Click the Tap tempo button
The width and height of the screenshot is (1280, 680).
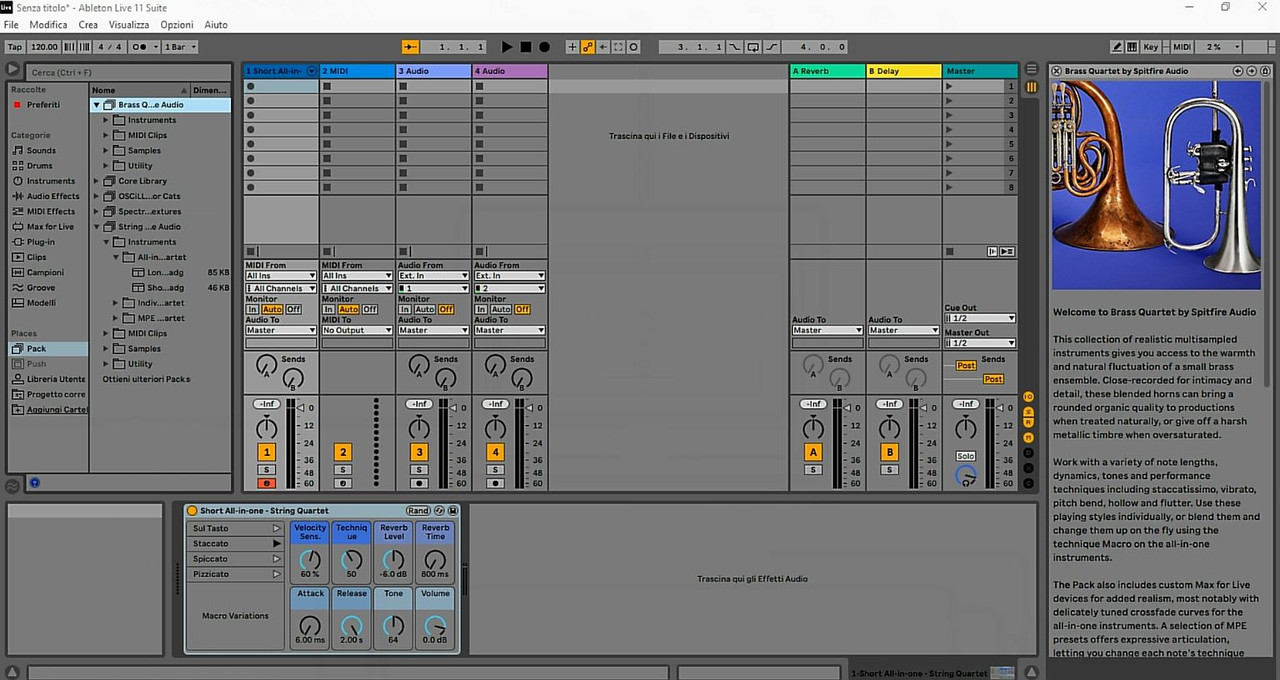point(14,47)
